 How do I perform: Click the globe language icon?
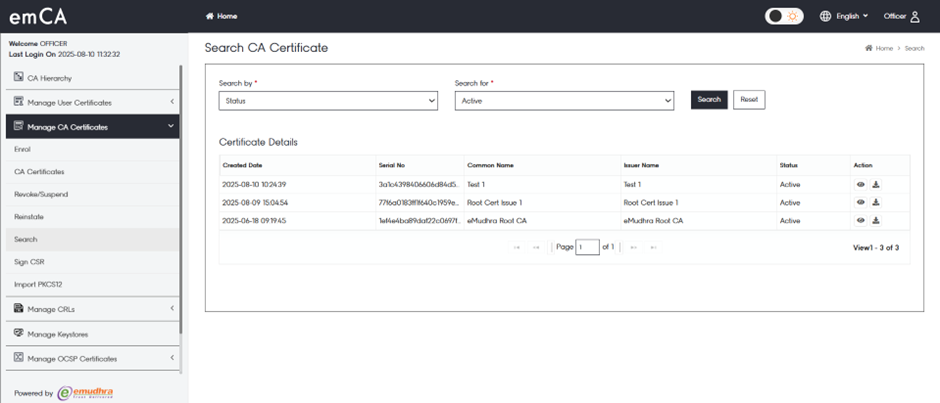(x=825, y=16)
